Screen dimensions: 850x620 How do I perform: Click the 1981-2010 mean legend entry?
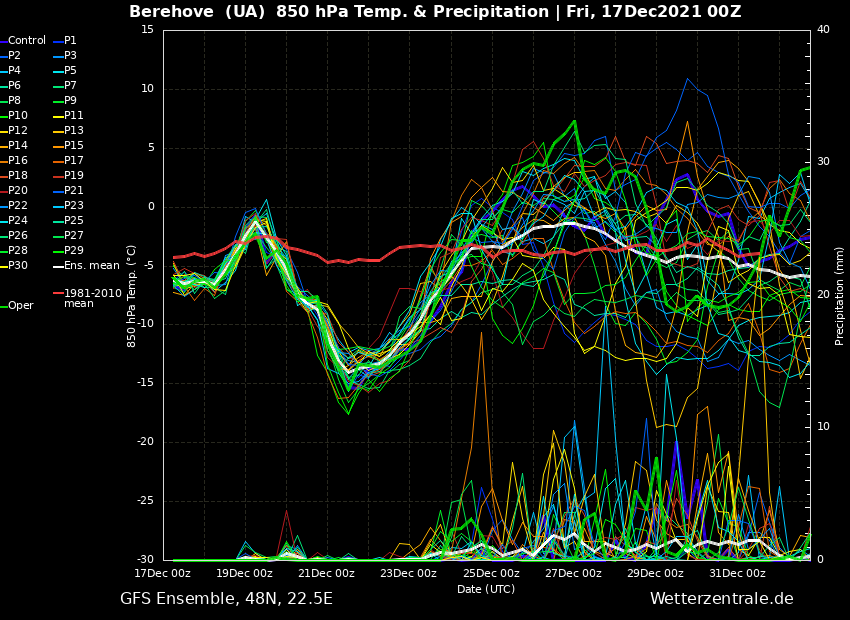point(92,298)
